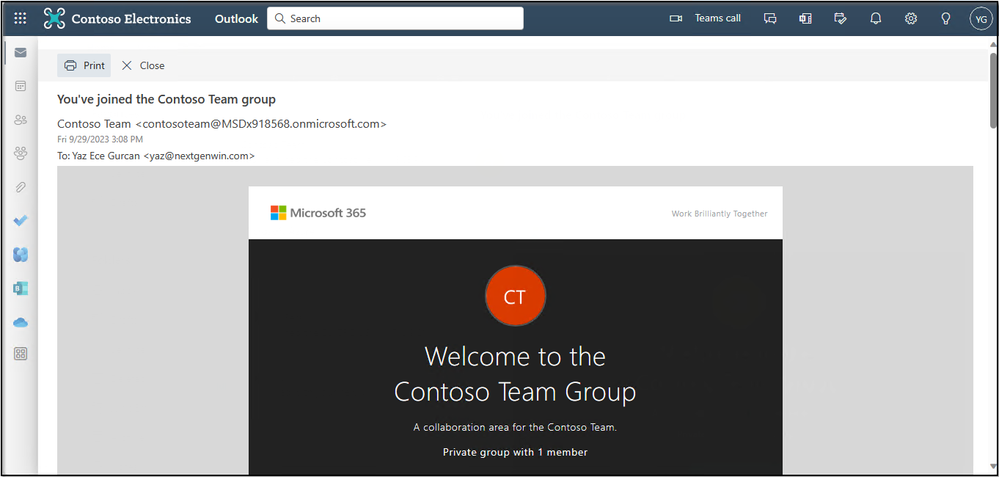Click the Outlook app name
The image size is (999, 477).
tap(236, 18)
